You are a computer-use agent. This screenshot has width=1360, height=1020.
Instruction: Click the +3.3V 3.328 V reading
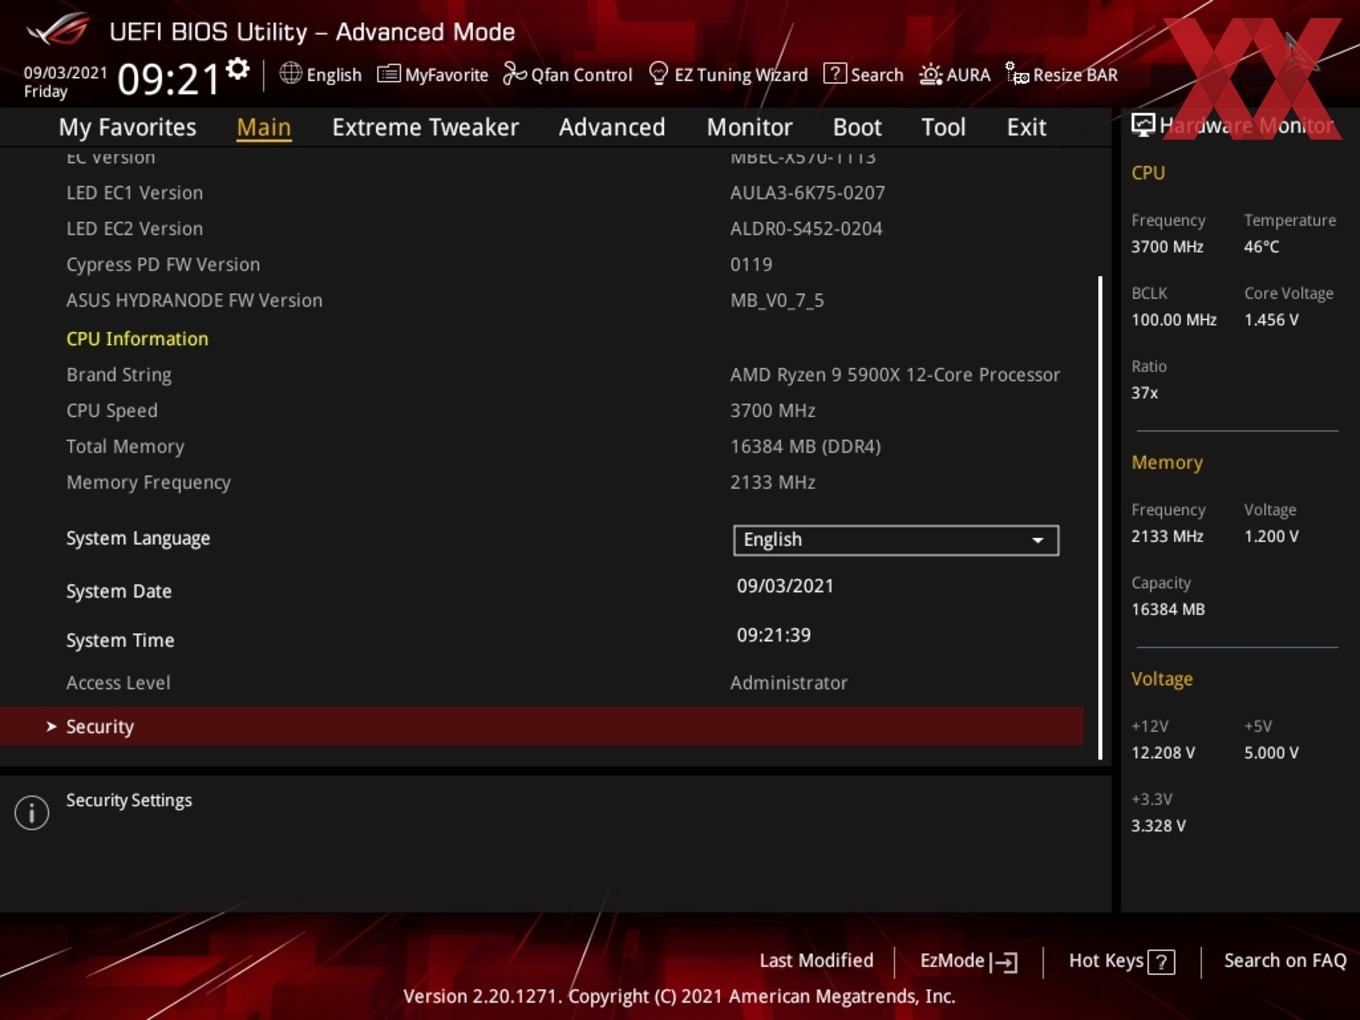pos(1158,826)
